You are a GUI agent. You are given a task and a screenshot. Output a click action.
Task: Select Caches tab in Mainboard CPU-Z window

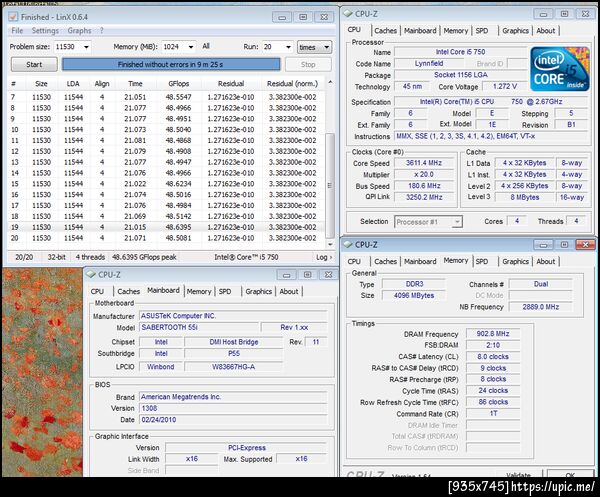[129, 291]
